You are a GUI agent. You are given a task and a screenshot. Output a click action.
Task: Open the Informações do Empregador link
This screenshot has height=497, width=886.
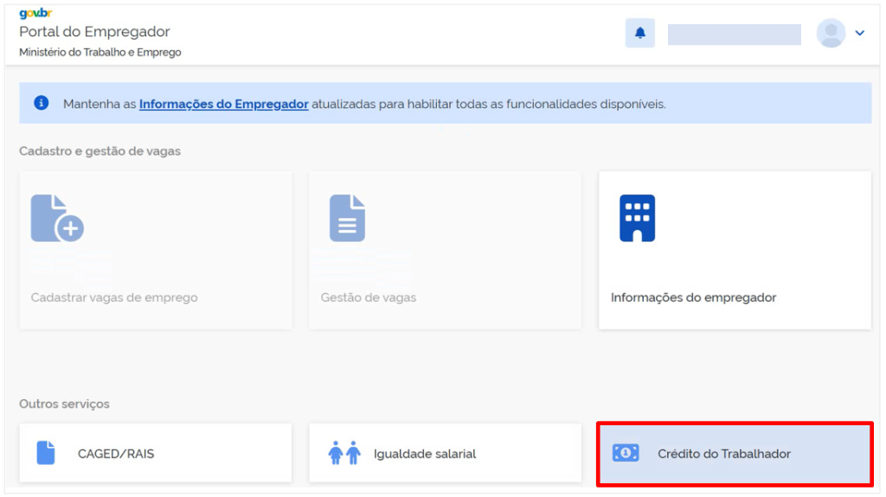[x=224, y=104]
